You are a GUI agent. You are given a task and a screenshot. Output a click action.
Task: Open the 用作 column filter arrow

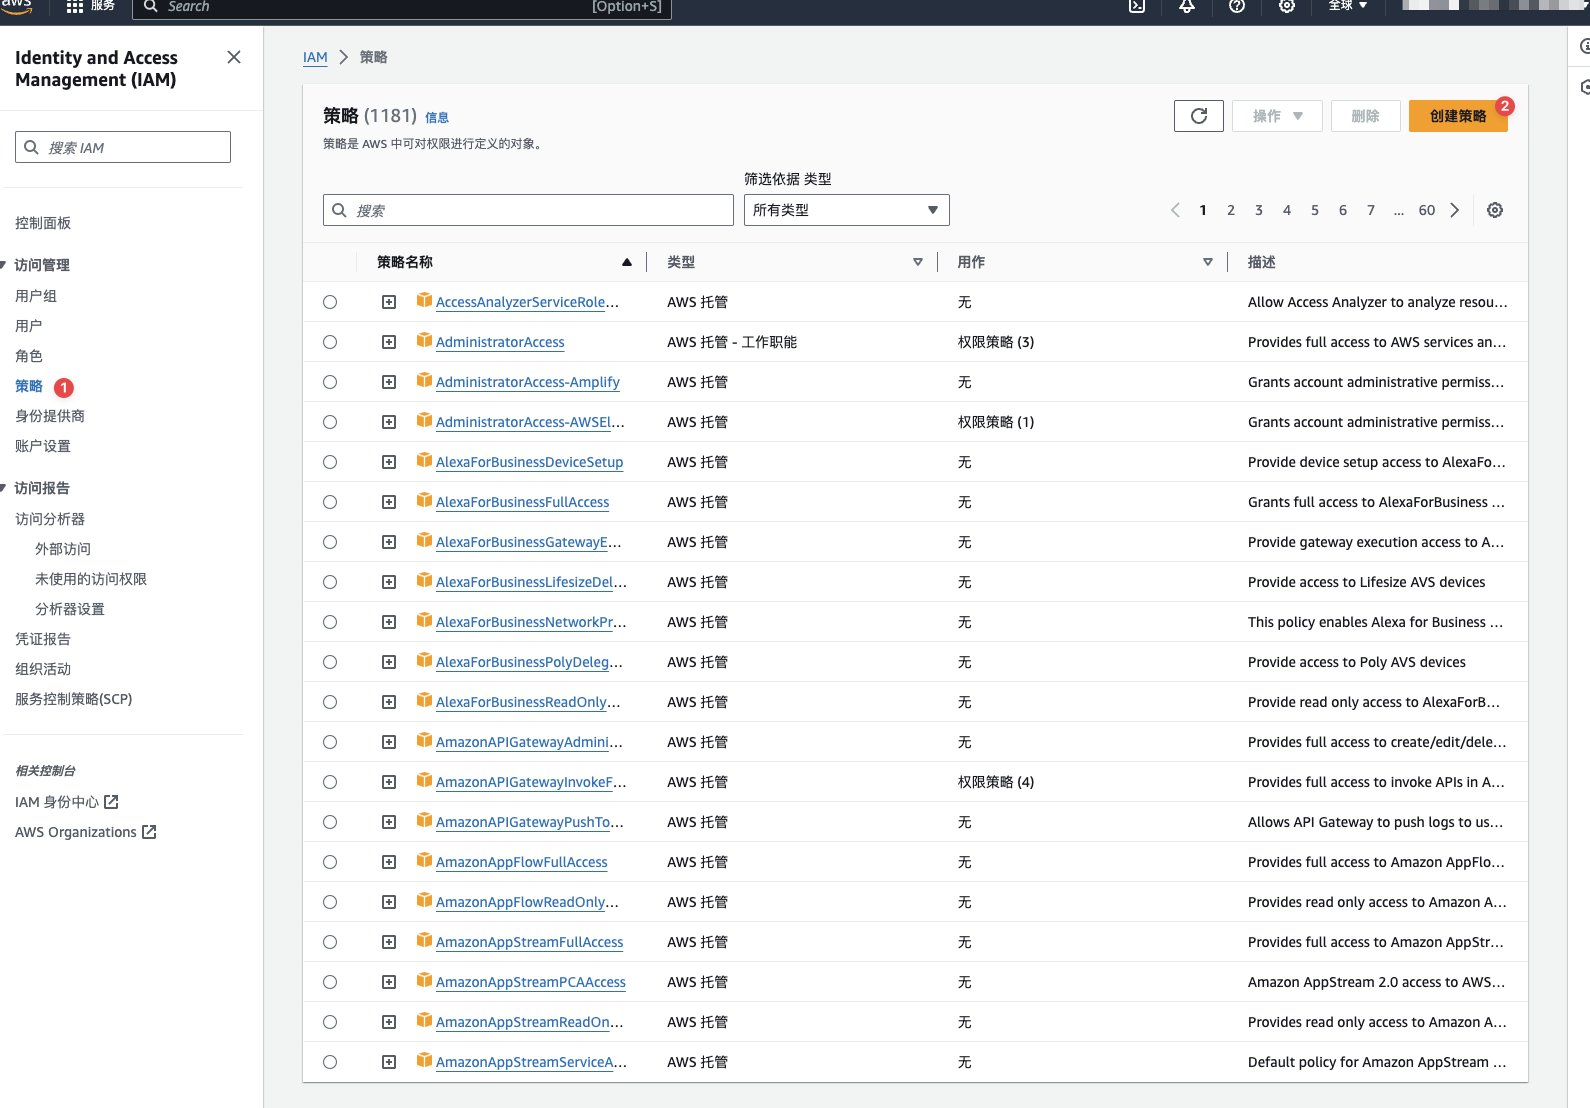[x=1208, y=262]
